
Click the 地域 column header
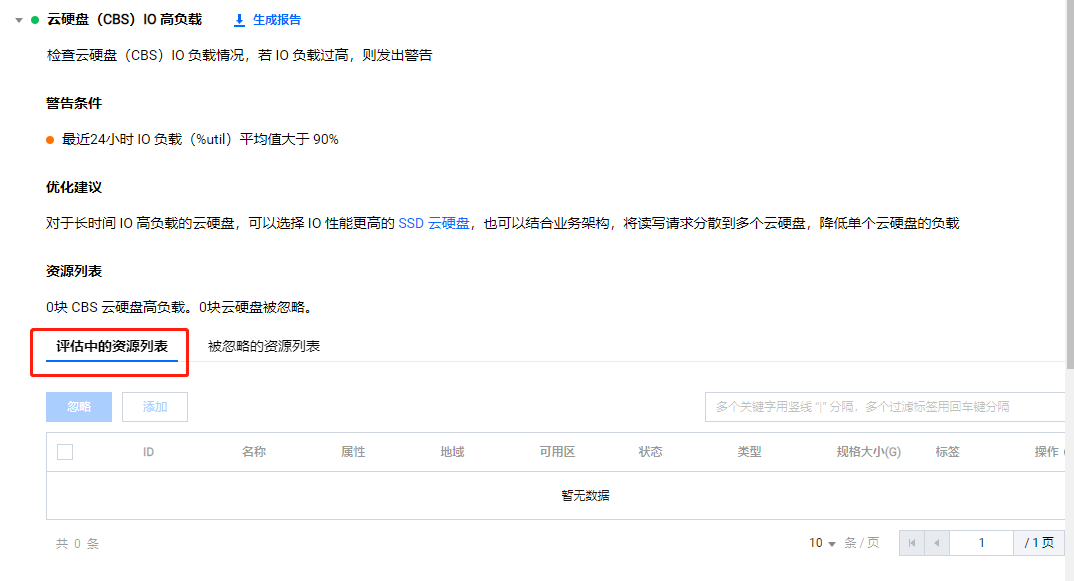[x=452, y=452]
